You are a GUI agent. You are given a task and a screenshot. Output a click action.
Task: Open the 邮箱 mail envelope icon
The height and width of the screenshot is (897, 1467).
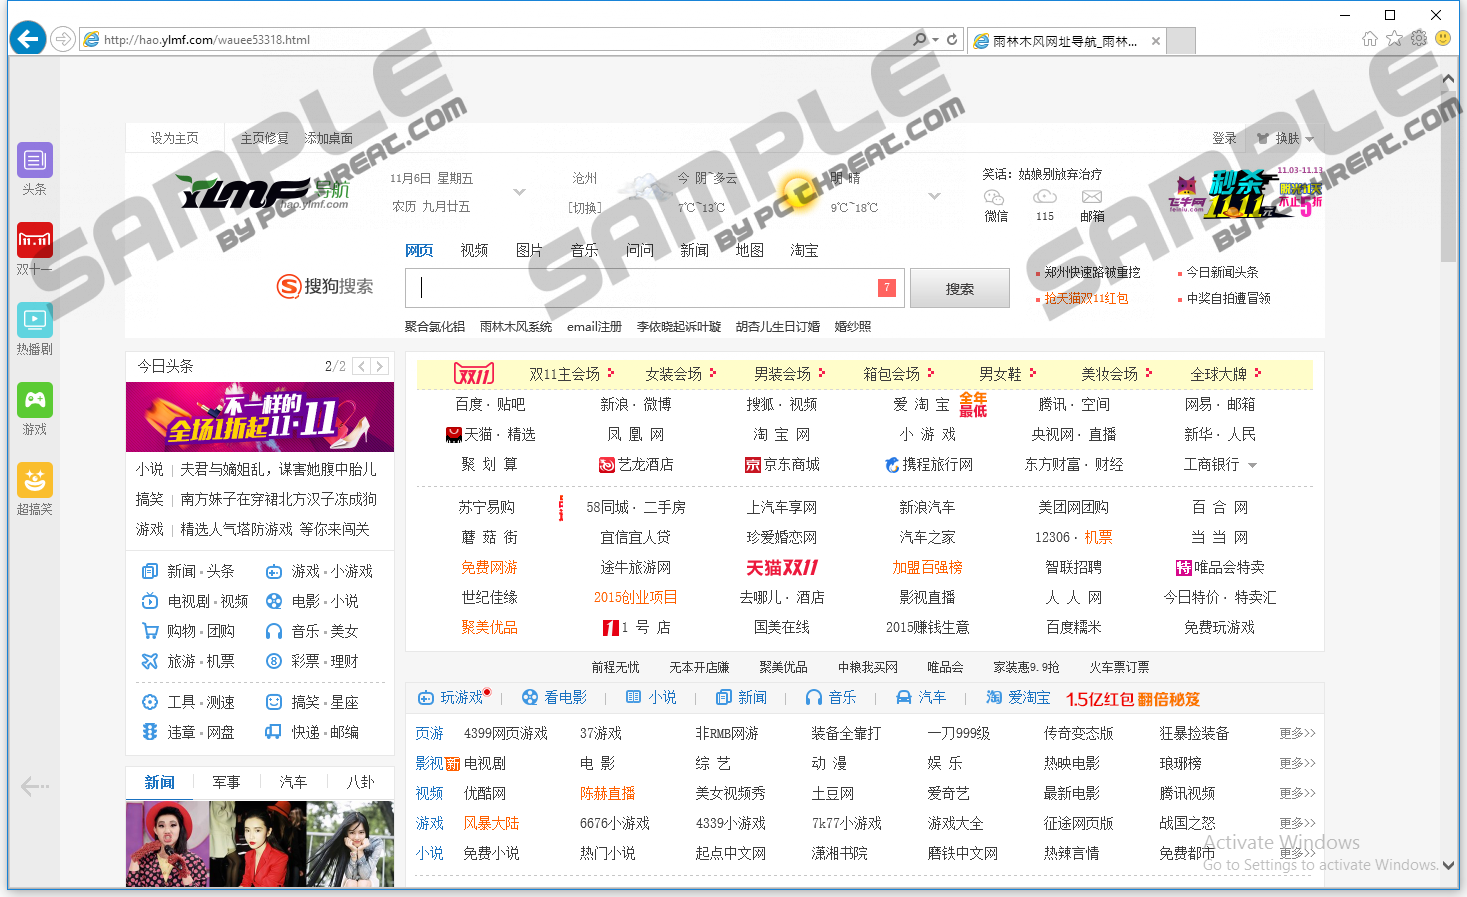click(x=1092, y=198)
